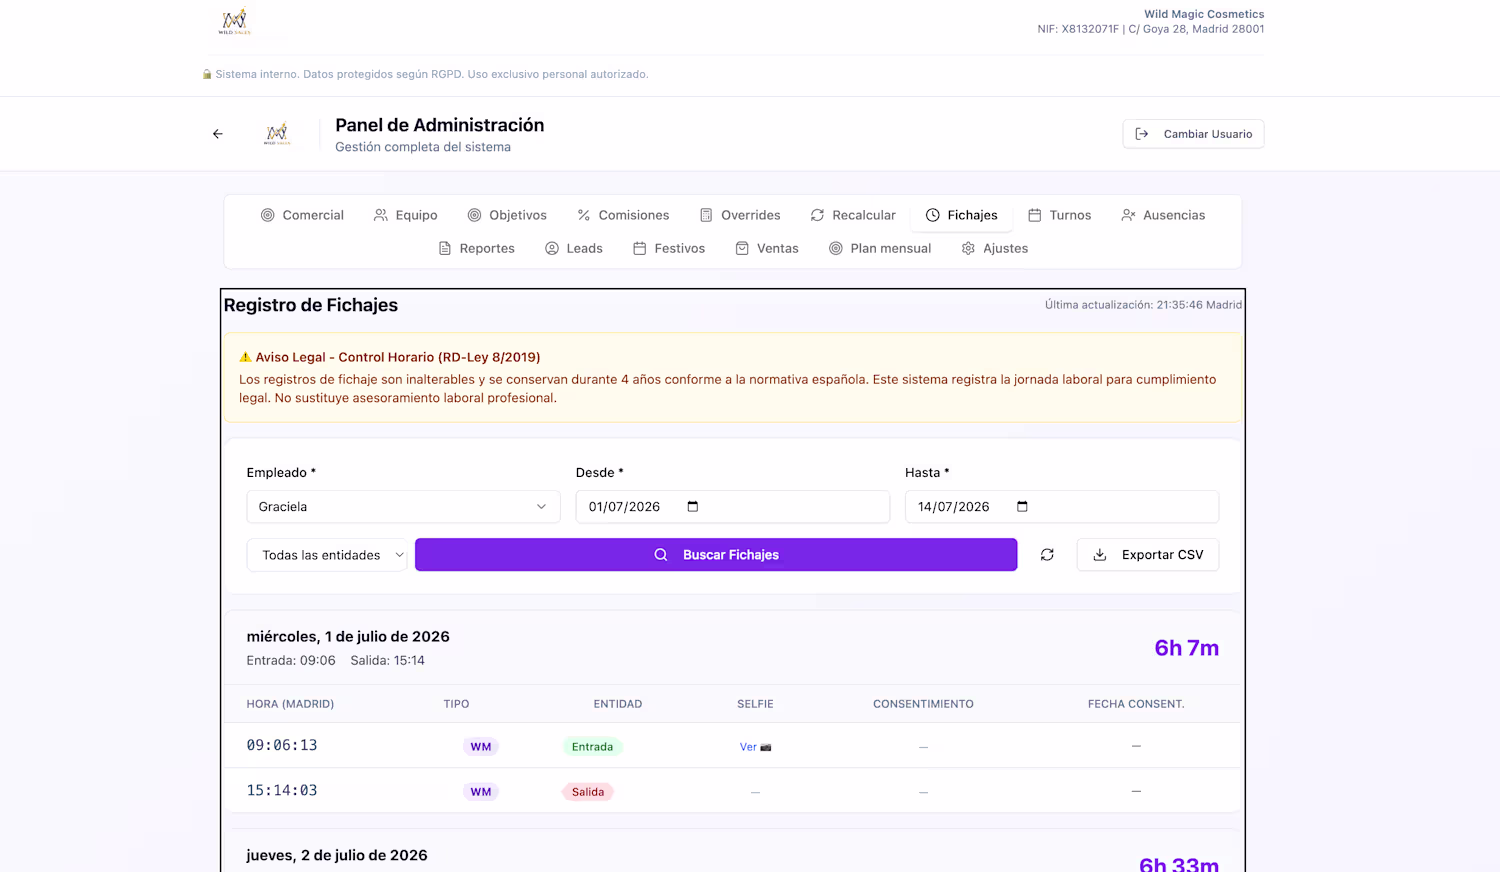
Task: Open the Ventas tab
Action: pyautogui.click(x=767, y=248)
